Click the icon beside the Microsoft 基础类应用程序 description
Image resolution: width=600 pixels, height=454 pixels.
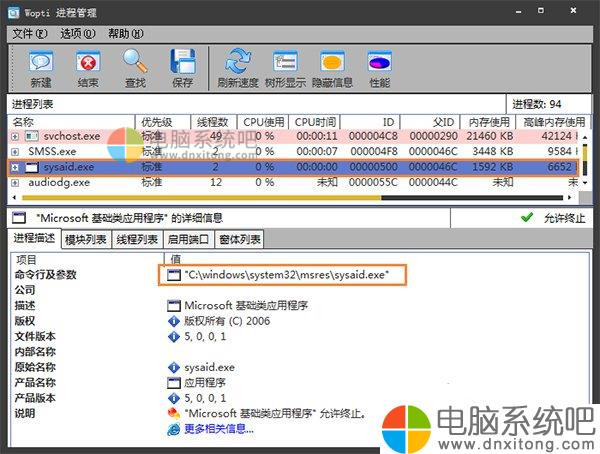(174, 305)
